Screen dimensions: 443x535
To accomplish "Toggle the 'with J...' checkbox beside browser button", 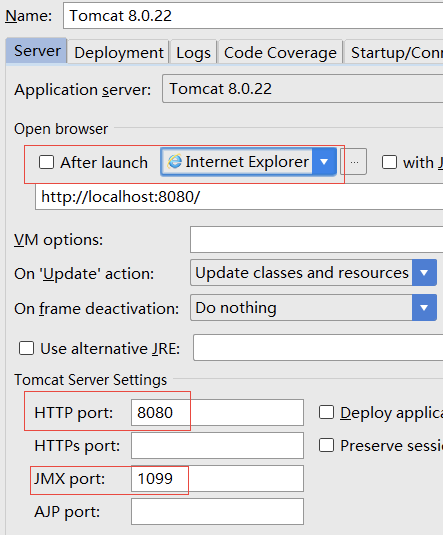I will tap(389, 162).
